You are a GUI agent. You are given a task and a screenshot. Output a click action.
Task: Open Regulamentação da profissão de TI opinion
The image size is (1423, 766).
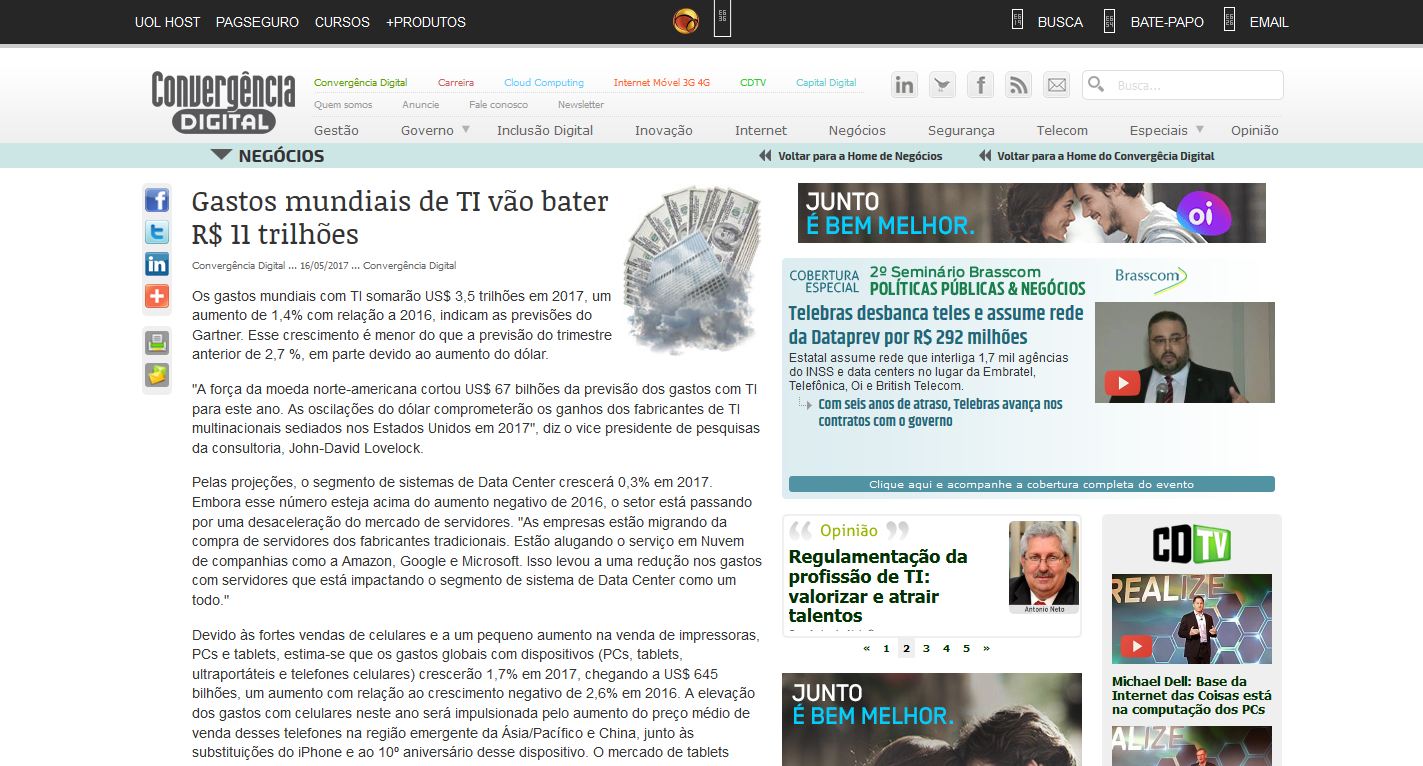point(878,586)
